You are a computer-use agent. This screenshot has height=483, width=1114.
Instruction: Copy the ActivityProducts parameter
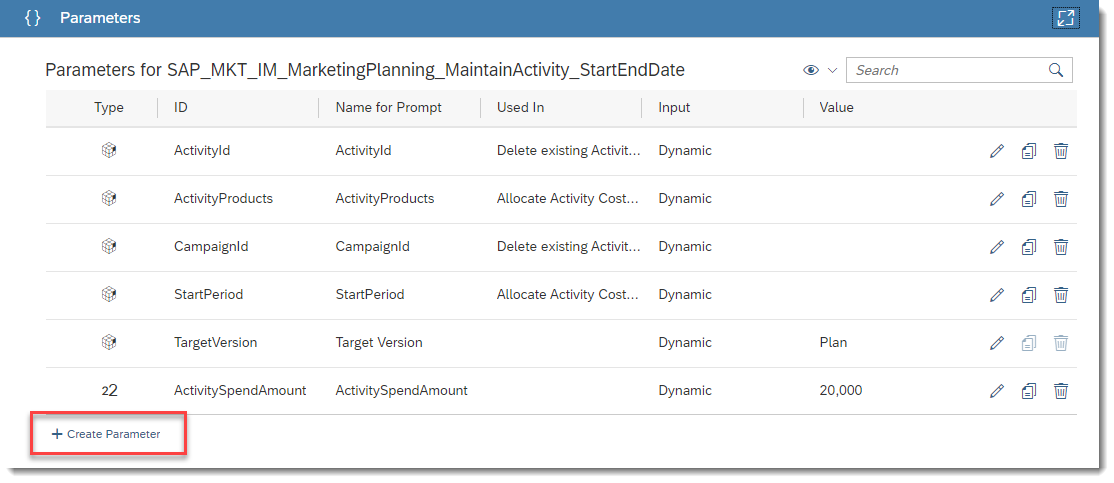coord(1029,199)
